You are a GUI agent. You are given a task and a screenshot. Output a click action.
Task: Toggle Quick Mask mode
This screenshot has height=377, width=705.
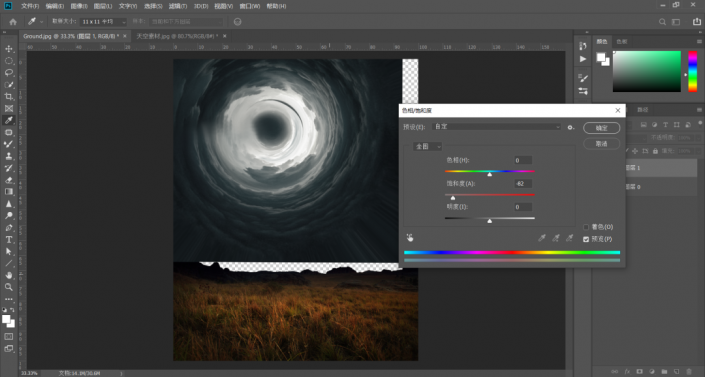9,337
